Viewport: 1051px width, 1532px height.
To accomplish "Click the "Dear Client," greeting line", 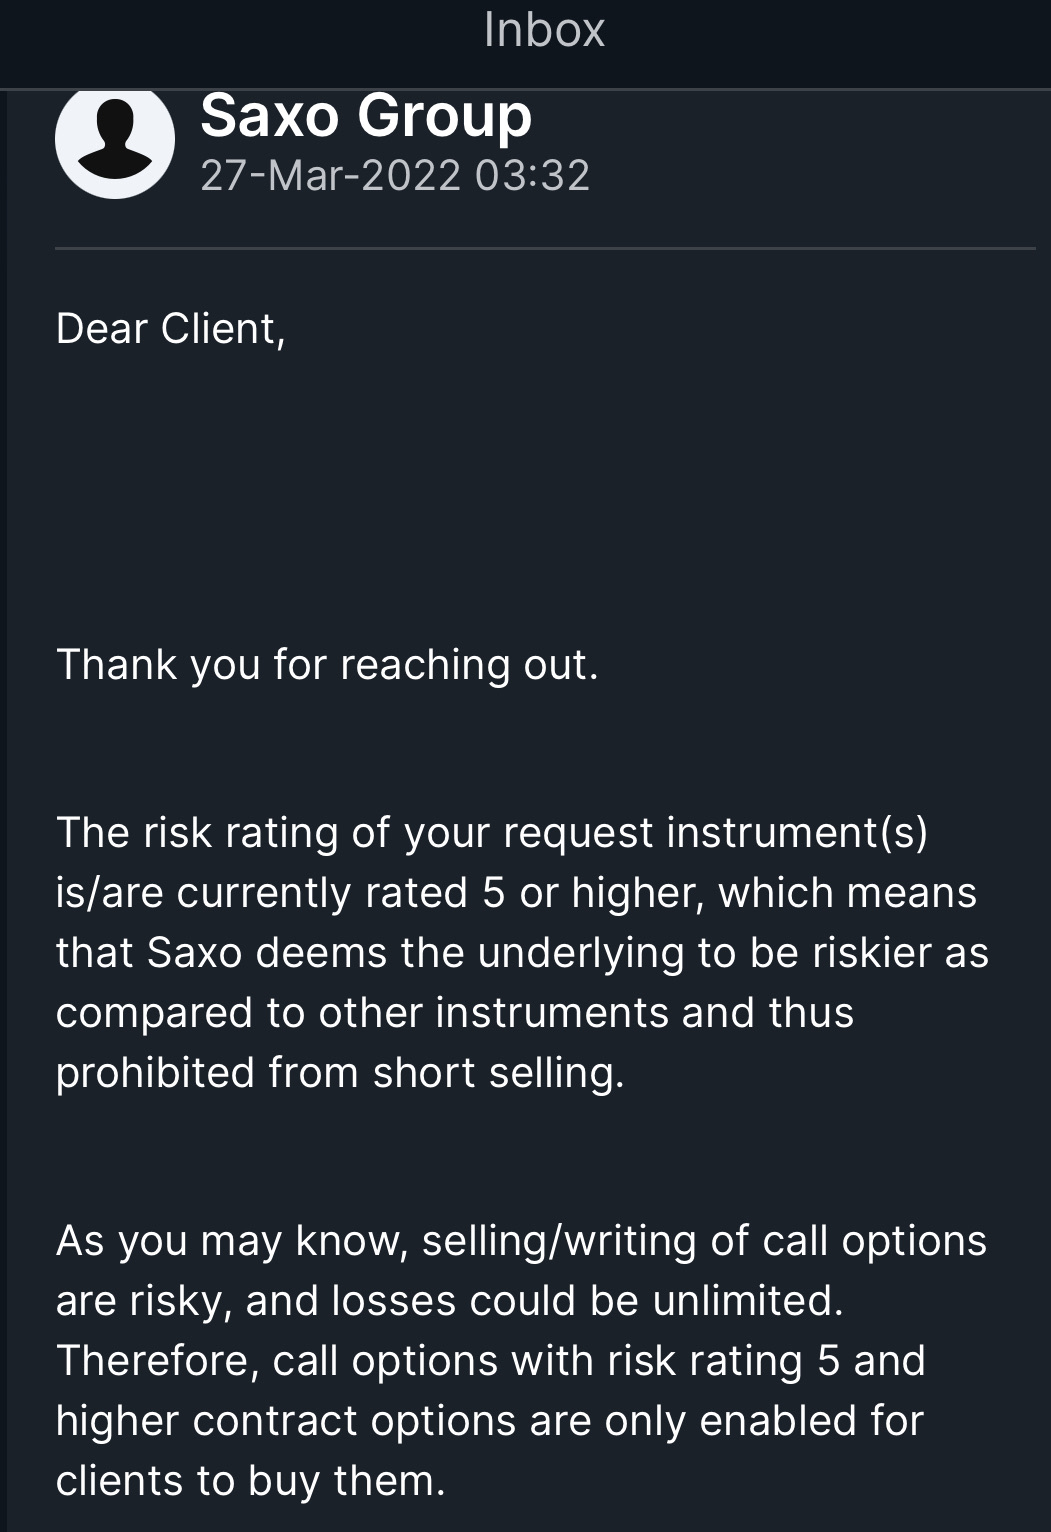I will (x=171, y=329).
